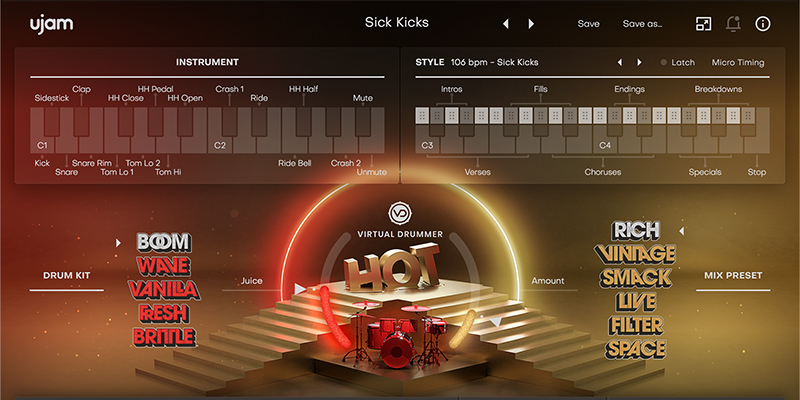Select SPACE mix preset
The width and height of the screenshot is (800, 400).
[x=636, y=349]
